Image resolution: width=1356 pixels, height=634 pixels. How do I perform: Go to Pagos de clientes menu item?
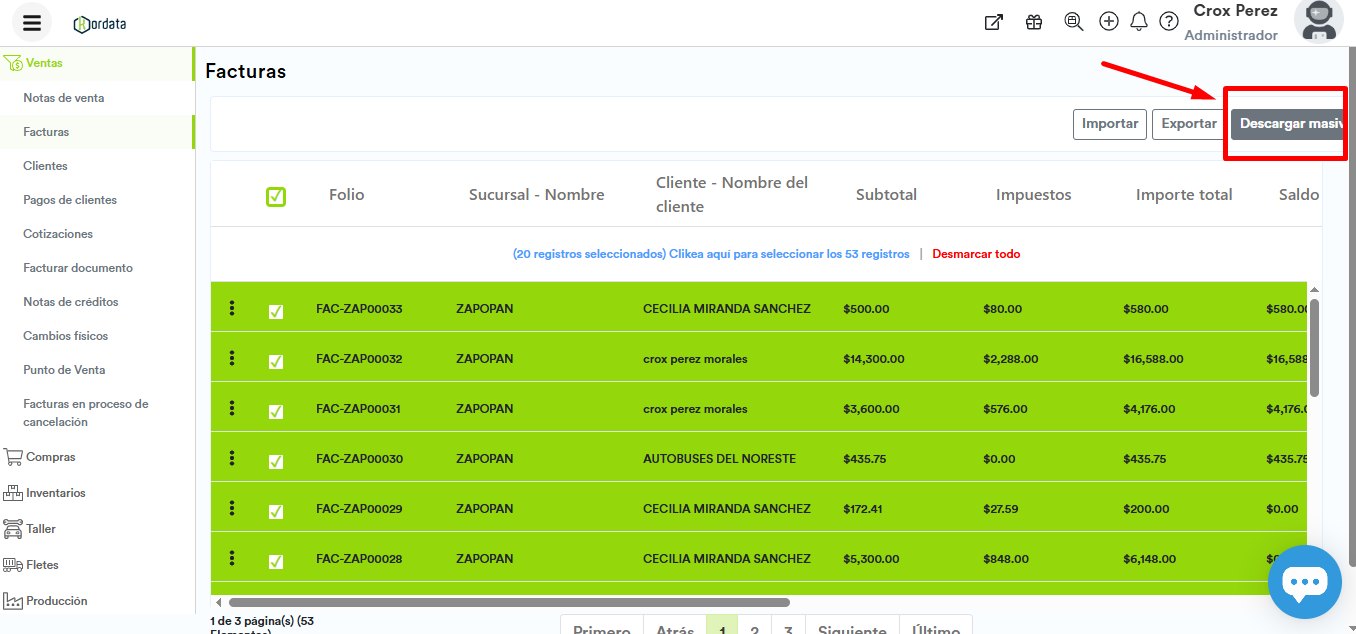point(70,200)
